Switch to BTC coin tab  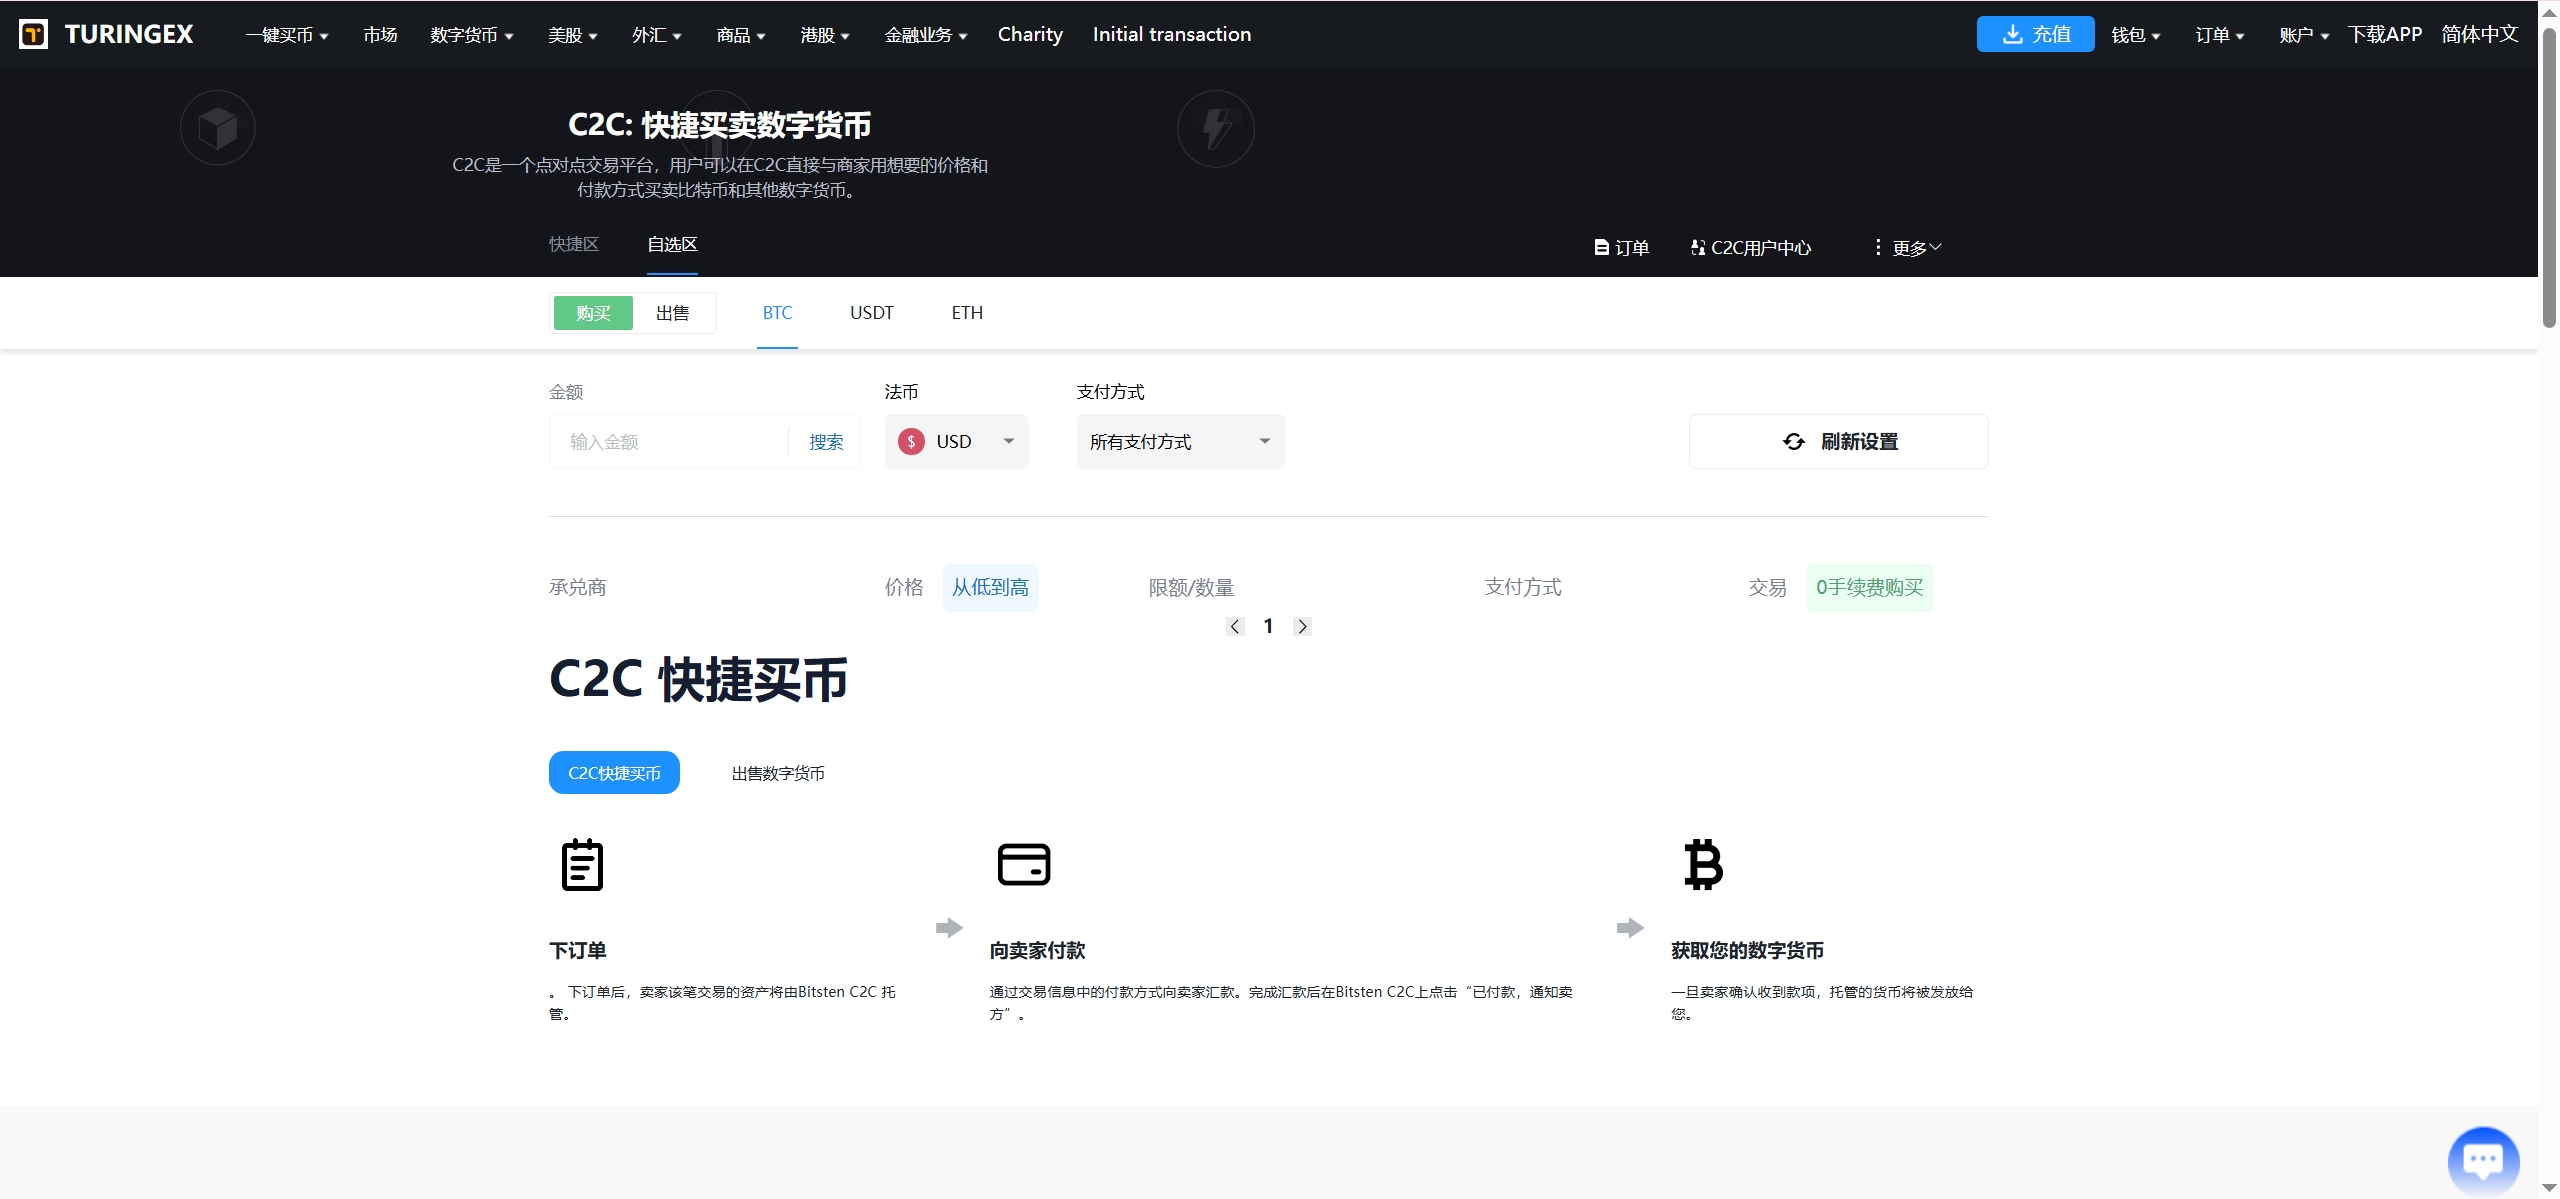777,313
